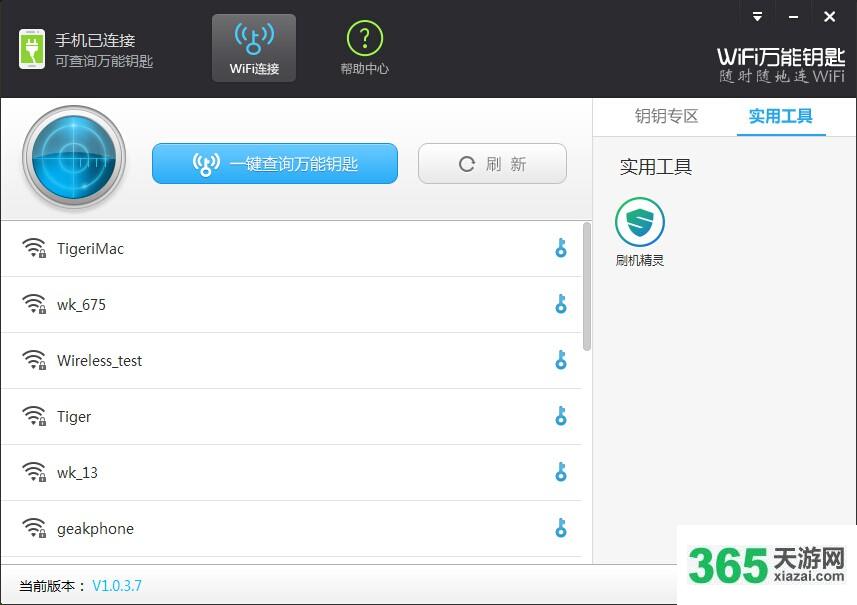Click the key icon beside wk_675
Image resolution: width=857 pixels, height=605 pixels.
(x=561, y=304)
